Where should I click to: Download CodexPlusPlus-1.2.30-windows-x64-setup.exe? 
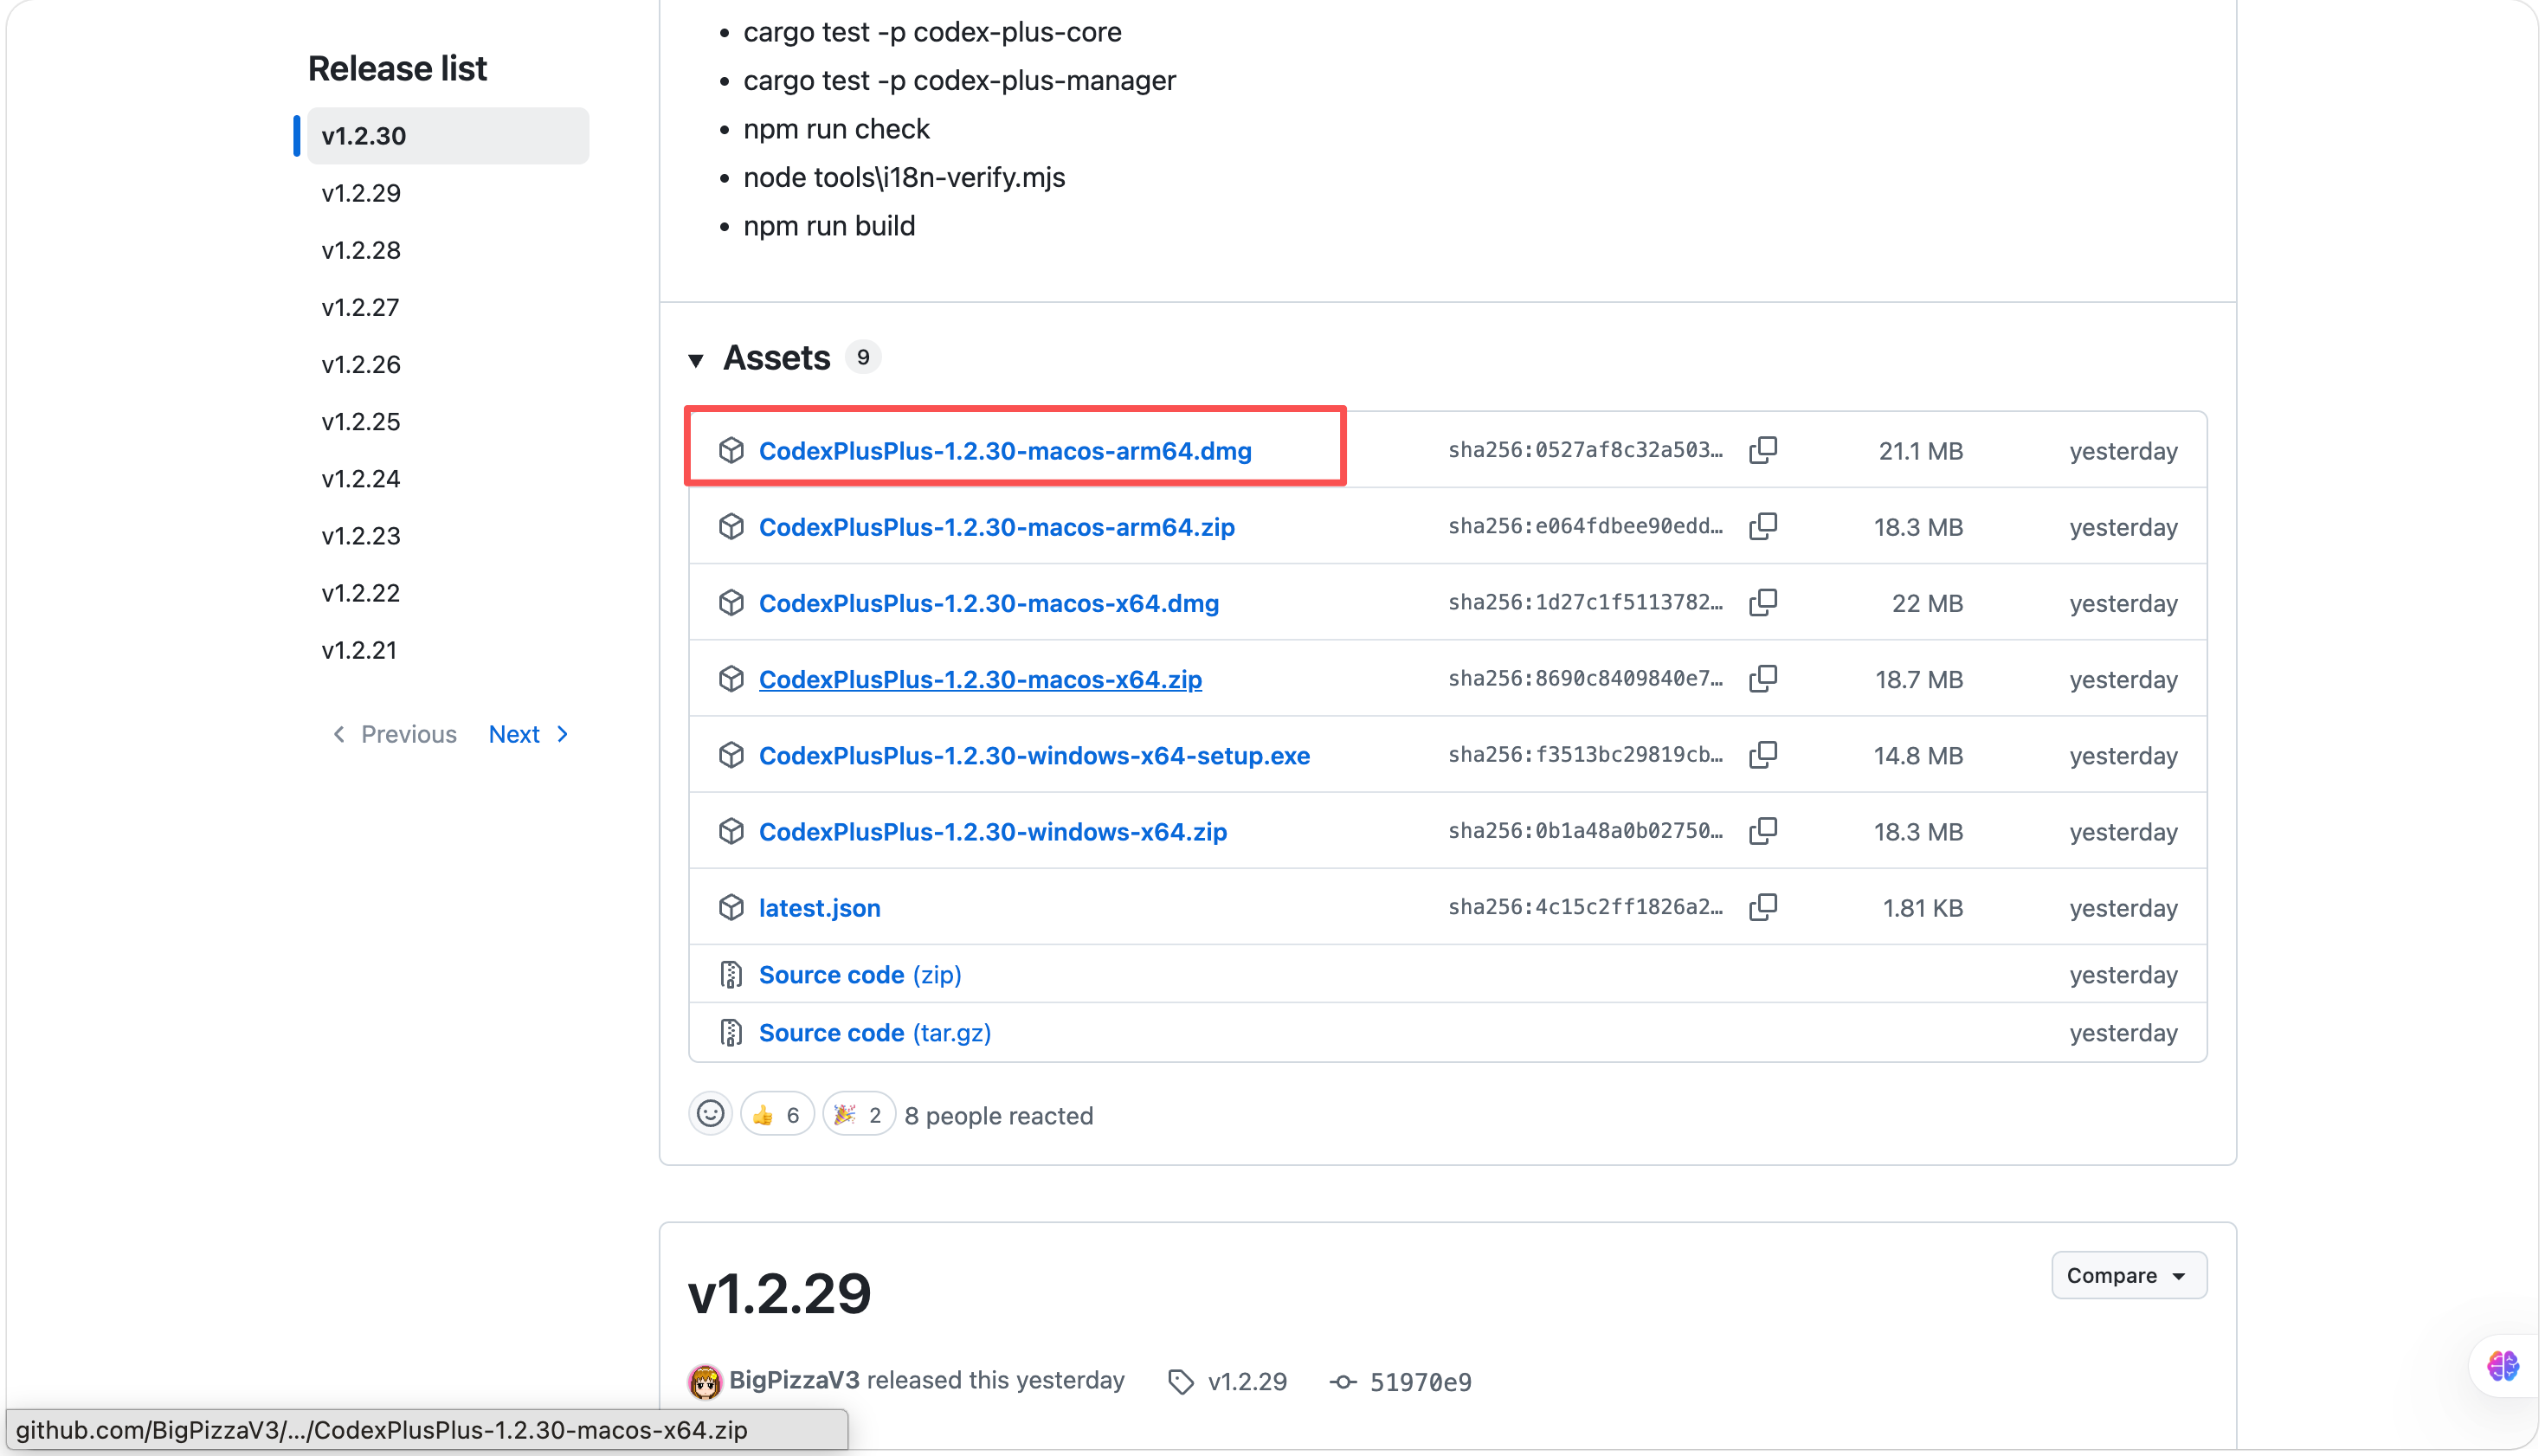coord(1034,754)
